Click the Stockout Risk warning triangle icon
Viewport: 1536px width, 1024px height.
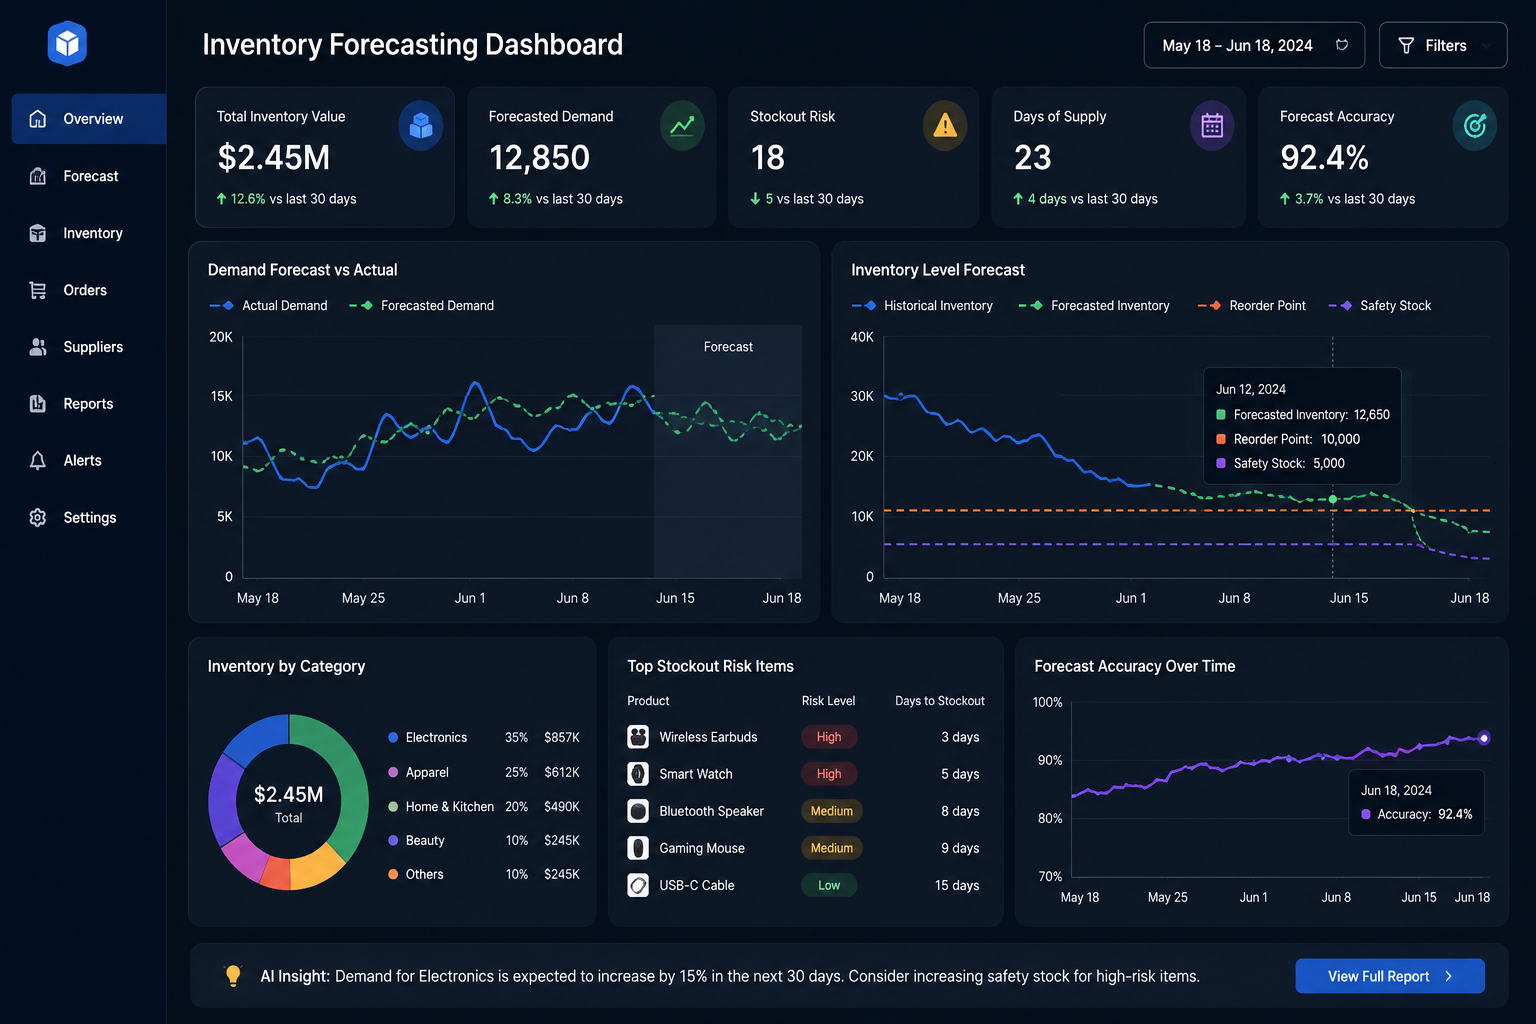click(945, 126)
